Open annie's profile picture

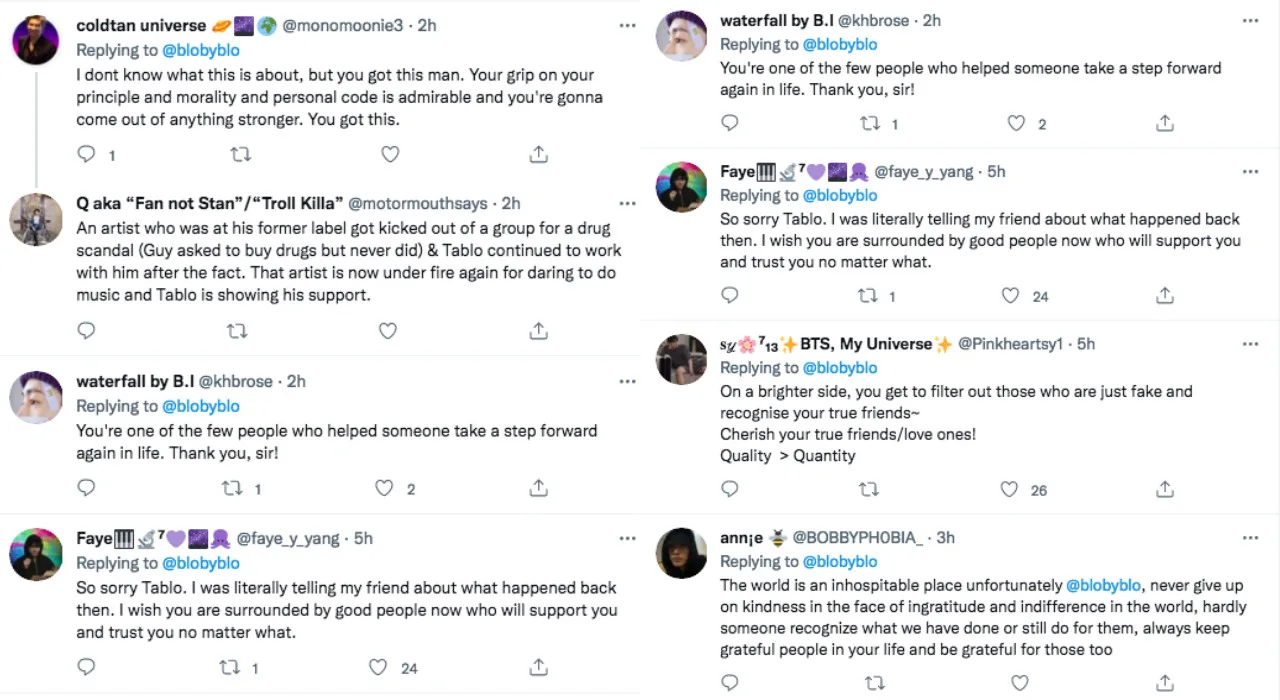pyautogui.click(x=681, y=552)
